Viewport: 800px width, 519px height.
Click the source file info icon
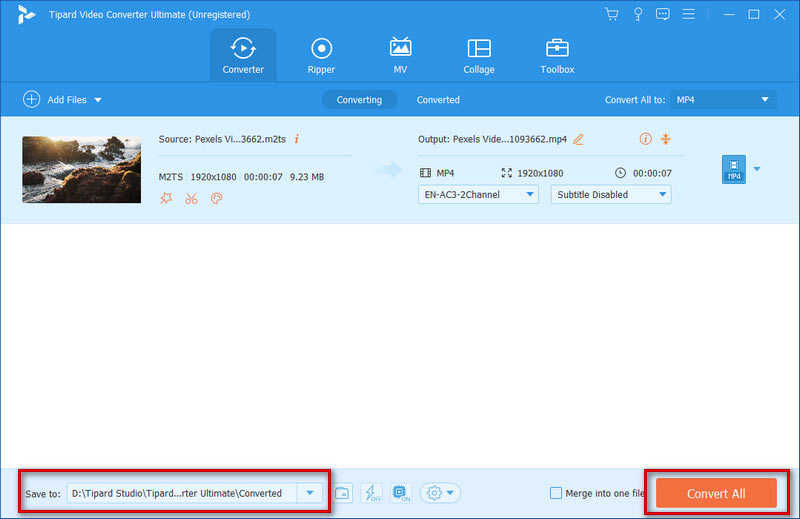pos(296,139)
